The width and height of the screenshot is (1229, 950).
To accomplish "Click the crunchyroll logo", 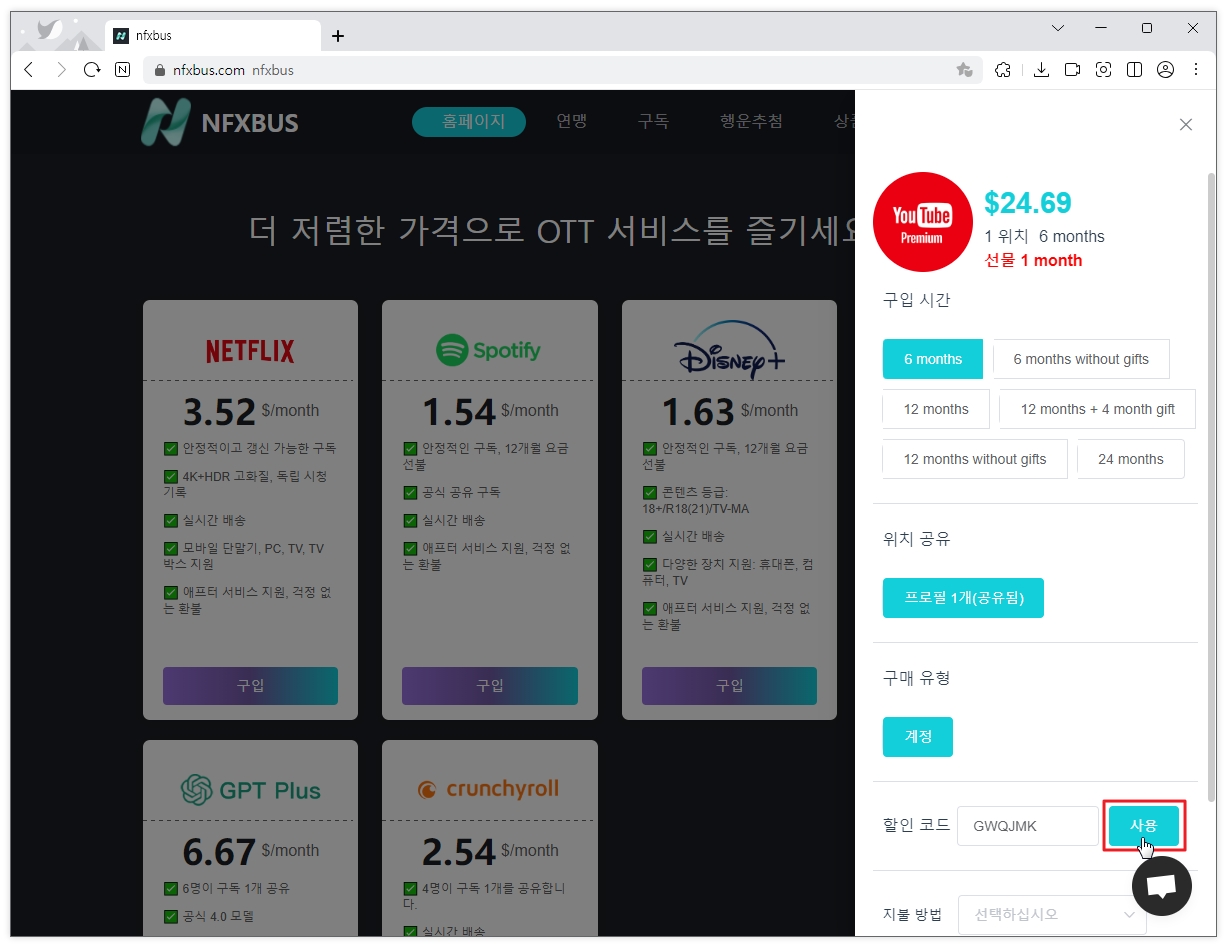I will pyautogui.click(x=488, y=789).
